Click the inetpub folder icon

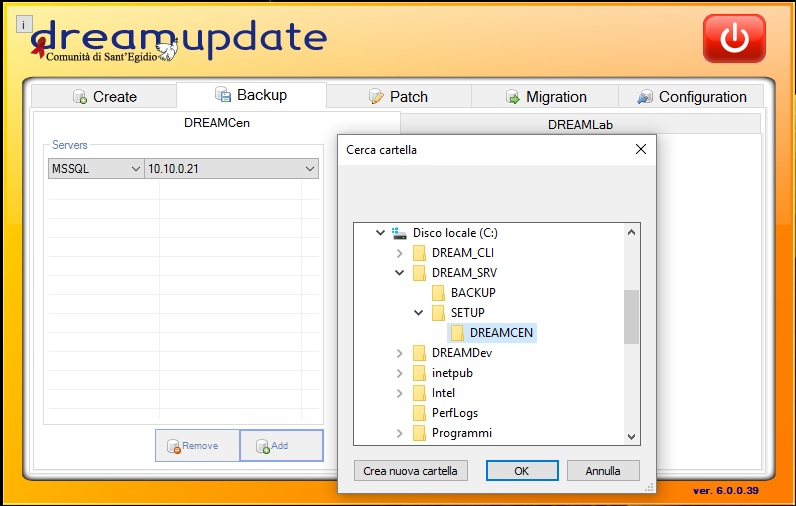[x=419, y=373]
